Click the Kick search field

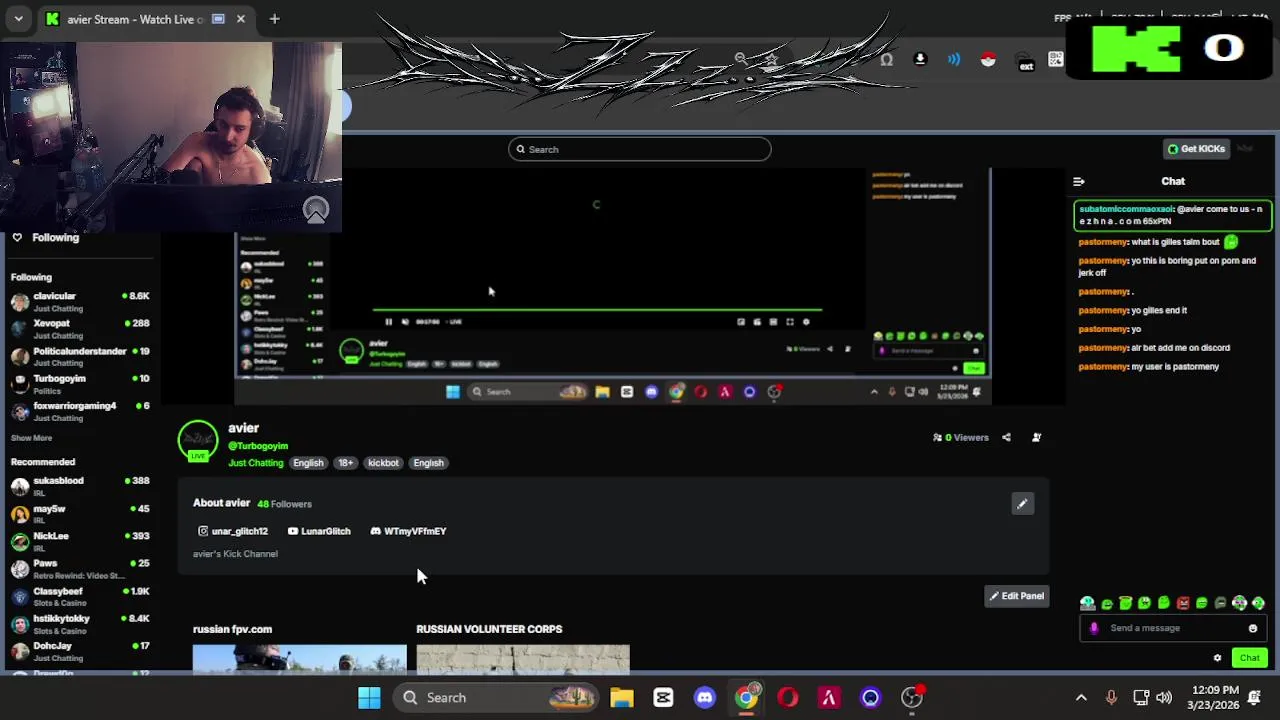(640, 149)
